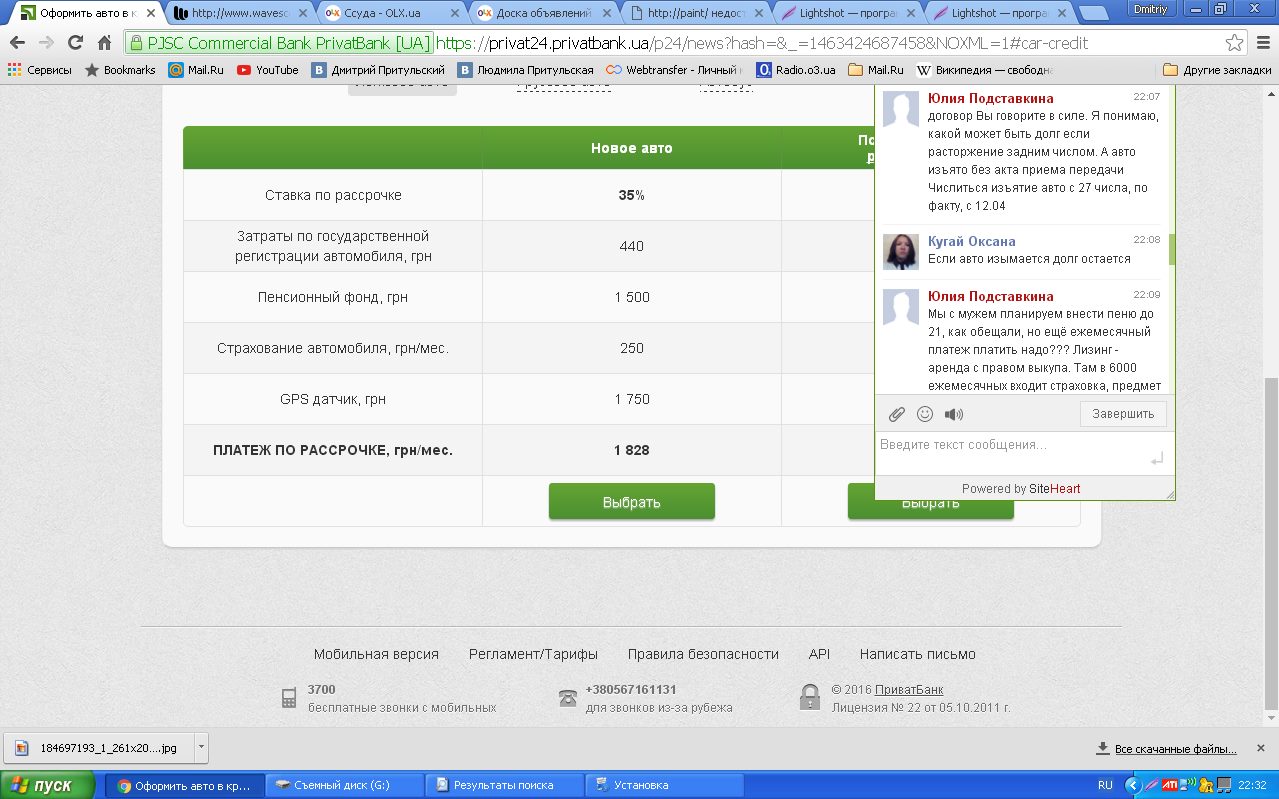1279x799 pixels.
Task: Open Правила безопасности footer link
Action: pyautogui.click(x=703, y=654)
